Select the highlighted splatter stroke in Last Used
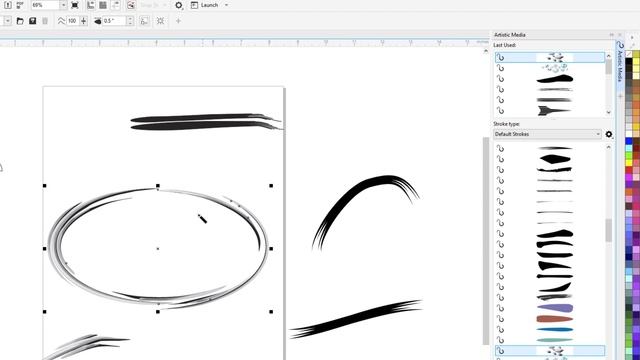The image size is (640, 360). 550,57
